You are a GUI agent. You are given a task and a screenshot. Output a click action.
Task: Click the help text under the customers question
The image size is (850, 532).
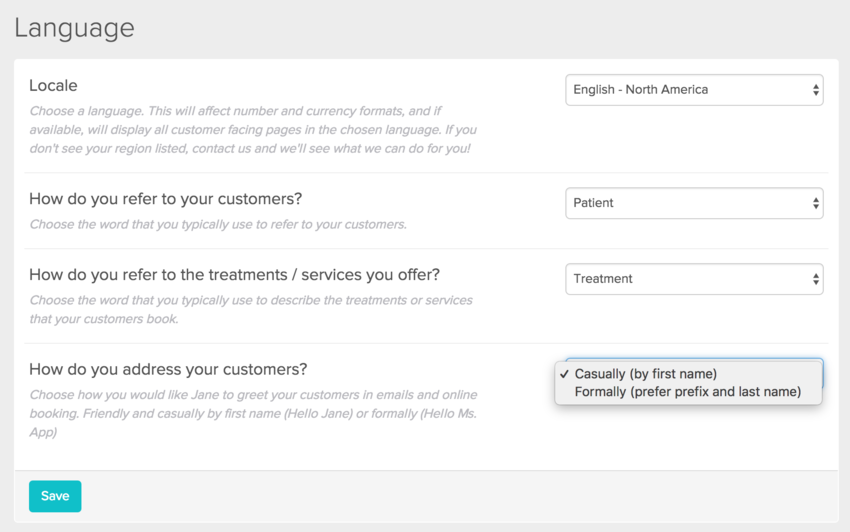click(x=218, y=224)
